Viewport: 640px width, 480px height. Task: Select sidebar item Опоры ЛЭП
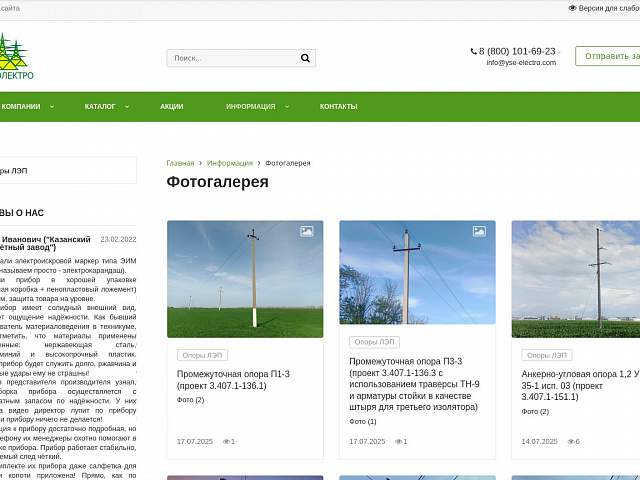coord(68,171)
